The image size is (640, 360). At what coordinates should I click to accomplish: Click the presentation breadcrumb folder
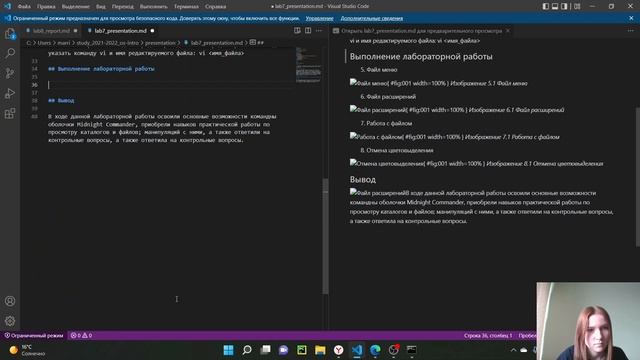click(160, 42)
